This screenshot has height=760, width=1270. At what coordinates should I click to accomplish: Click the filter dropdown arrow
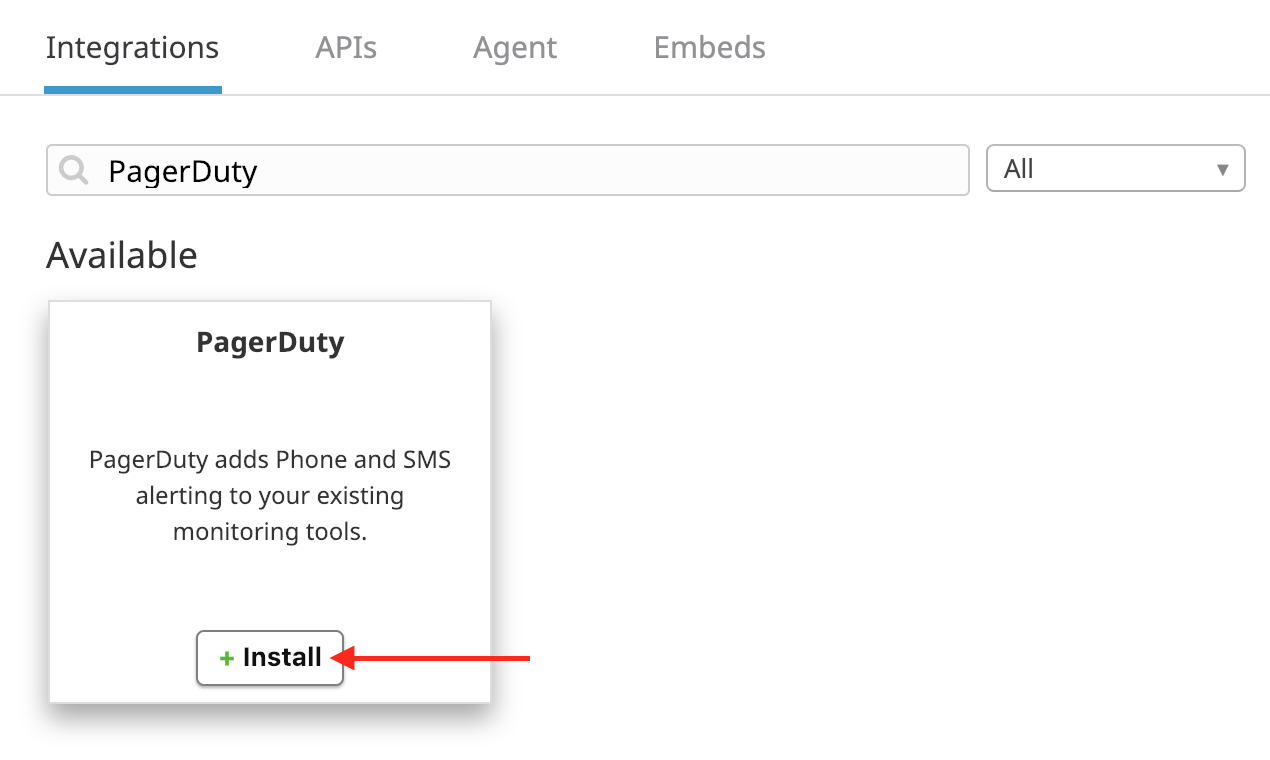[1222, 169]
